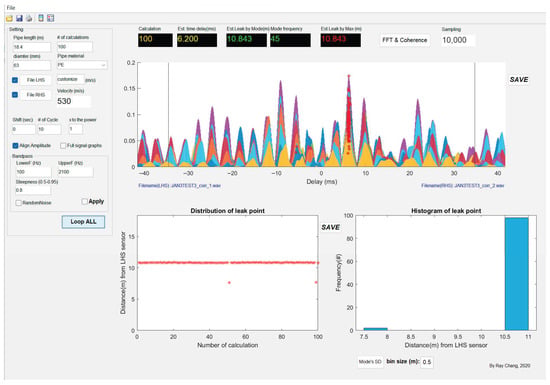Viewport: 550px width, 385px height.
Task: Open the Pipe material dropdown
Action: 82,65
